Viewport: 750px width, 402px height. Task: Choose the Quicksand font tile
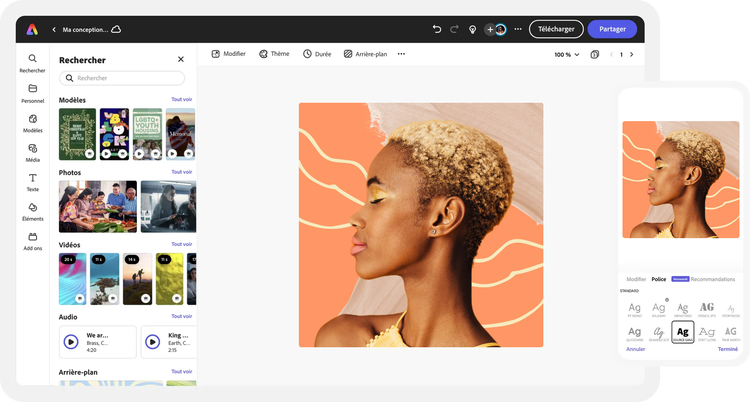pos(635,333)
